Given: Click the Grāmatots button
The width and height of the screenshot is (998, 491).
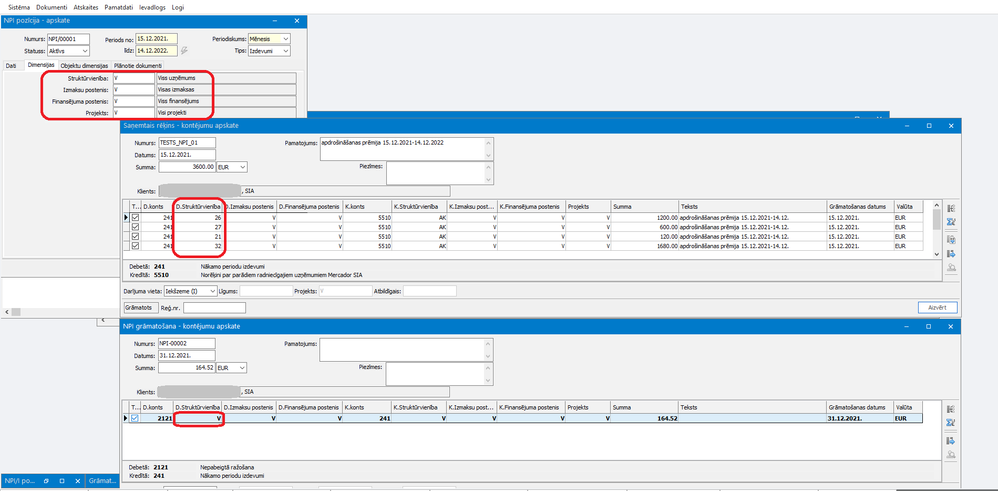Looking at the screenshot, I should (x=138, y=307).
